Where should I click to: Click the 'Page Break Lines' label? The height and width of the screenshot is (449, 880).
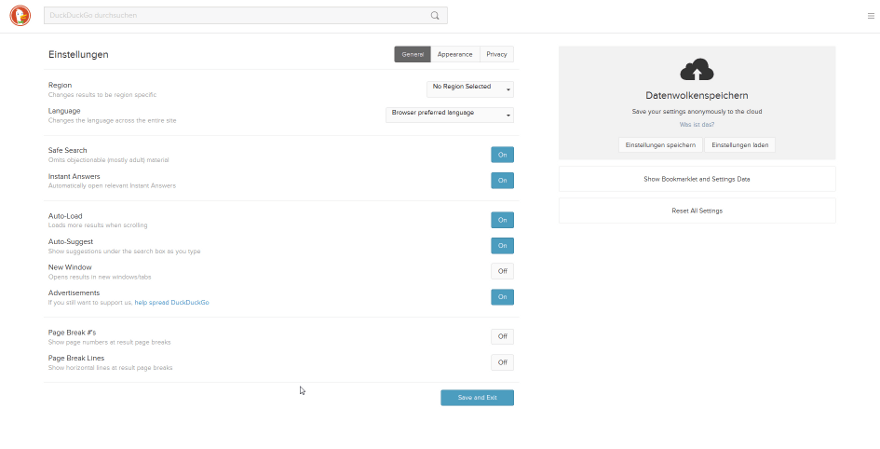[76, 358]
